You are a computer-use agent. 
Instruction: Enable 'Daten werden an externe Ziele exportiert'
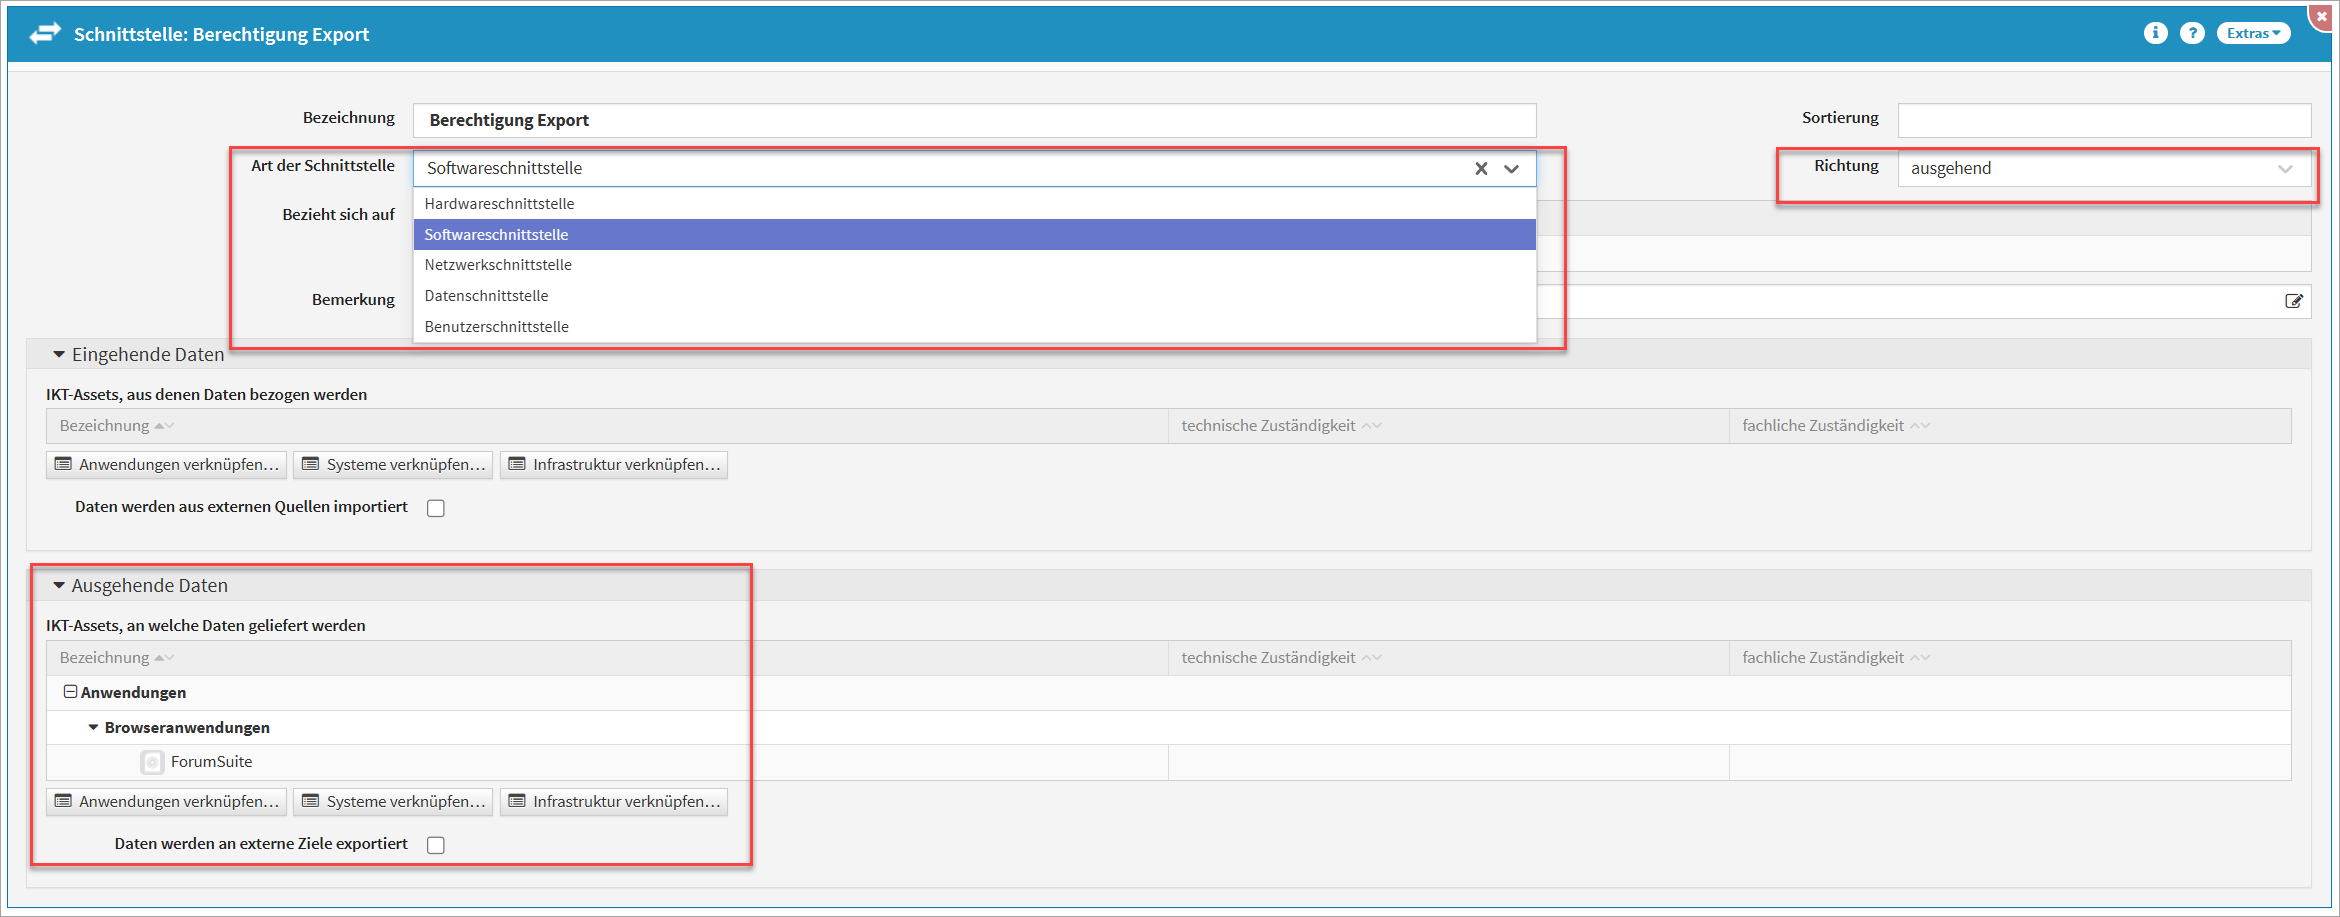[436, 845]
